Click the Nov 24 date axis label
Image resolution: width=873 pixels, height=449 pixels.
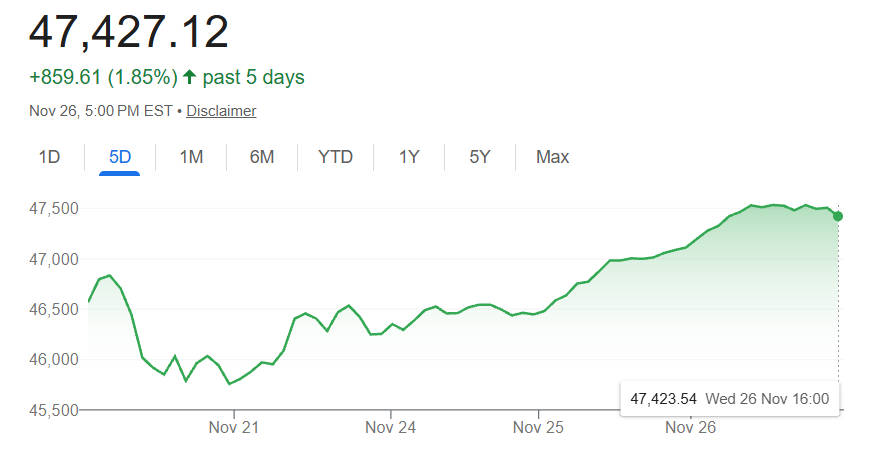[x=391, y=428]
